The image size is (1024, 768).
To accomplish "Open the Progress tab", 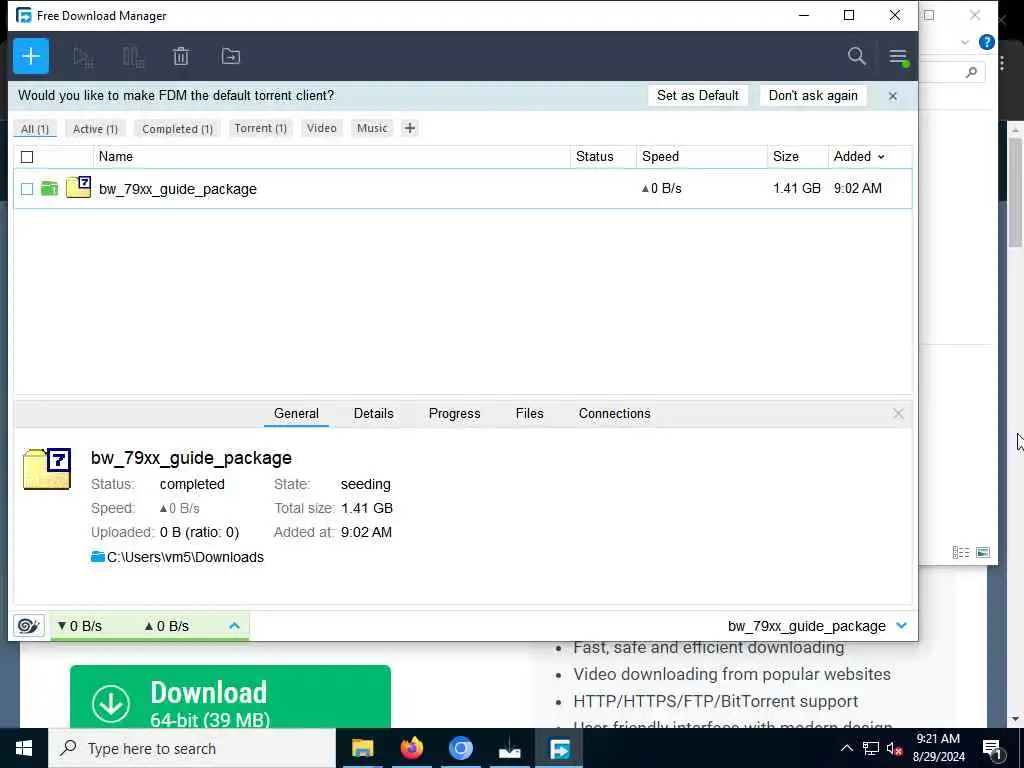I will (x=455, y=413).
